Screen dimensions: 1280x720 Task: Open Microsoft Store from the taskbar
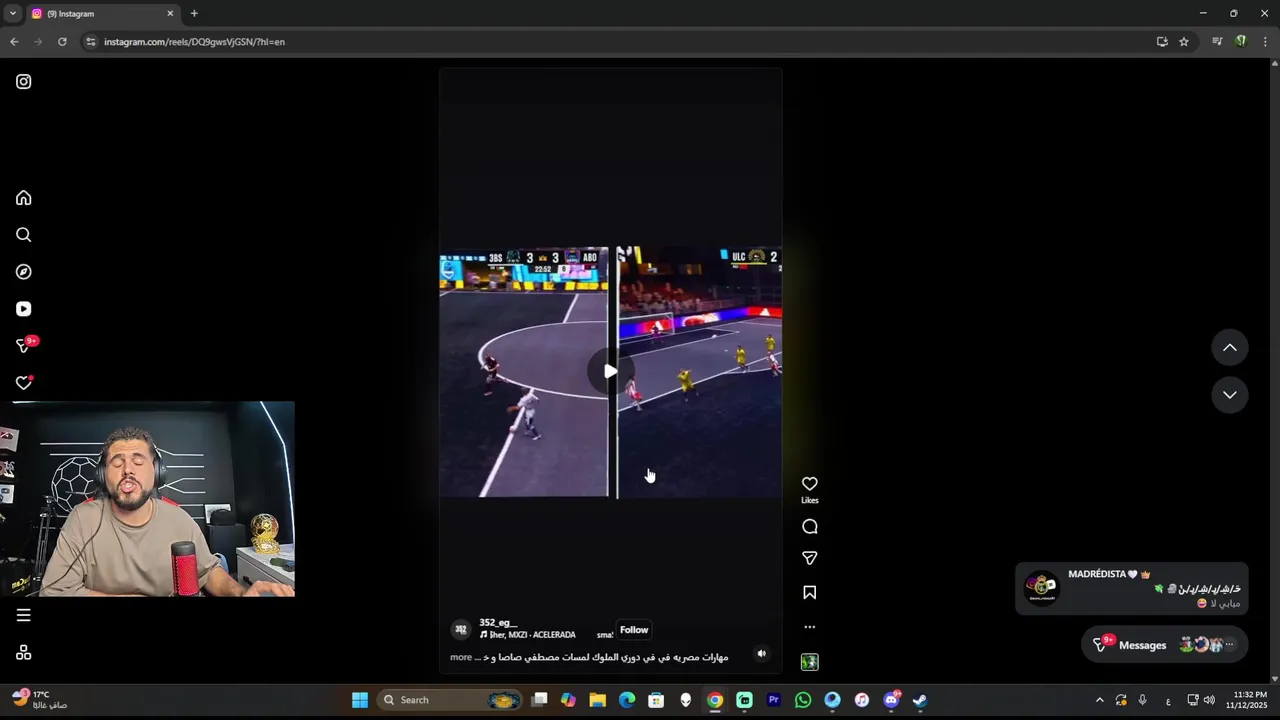tap(656, 700)
